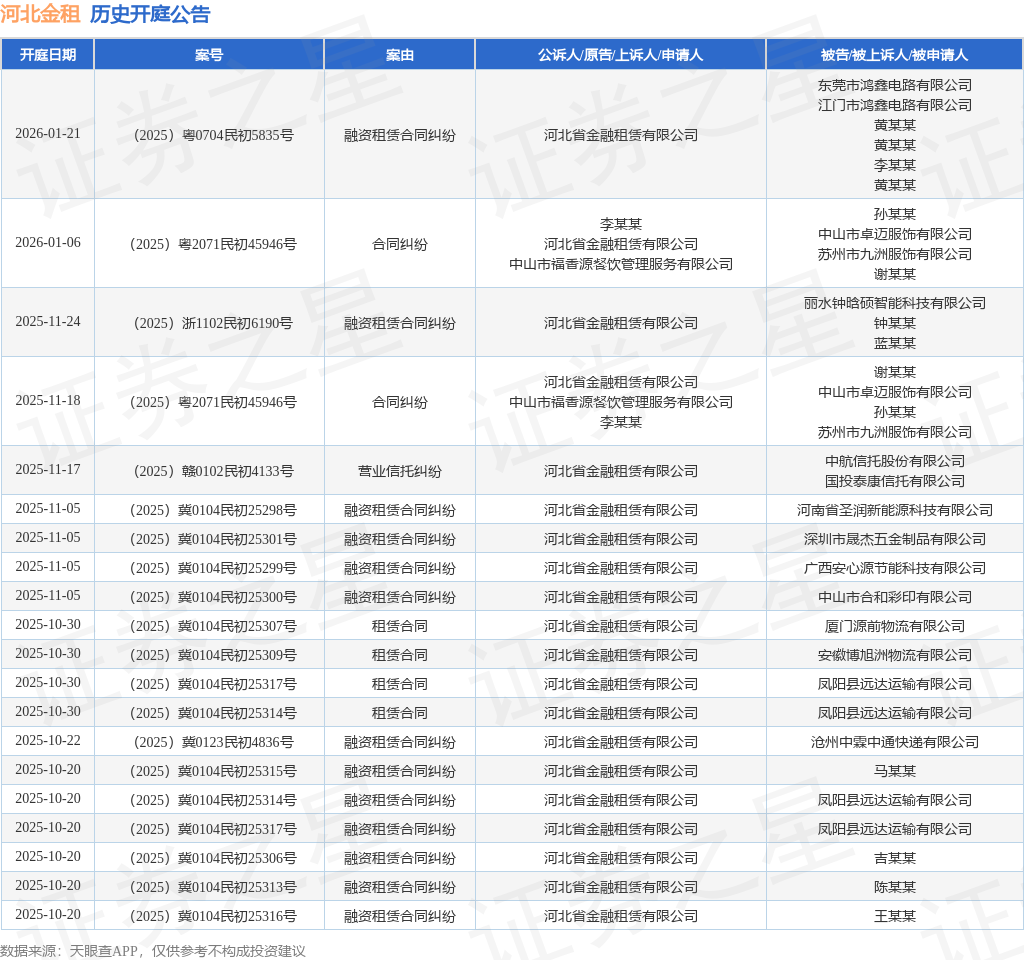
Task: Select case number 赣0102民初4133号
Action: 214,472
